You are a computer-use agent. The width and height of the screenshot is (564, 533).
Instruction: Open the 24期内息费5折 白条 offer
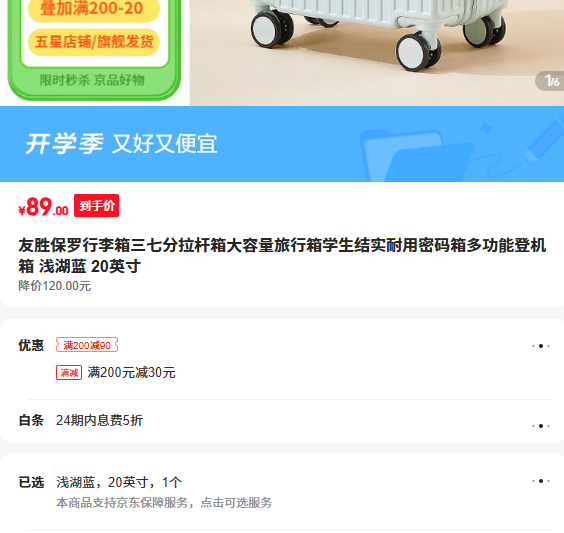99,420
